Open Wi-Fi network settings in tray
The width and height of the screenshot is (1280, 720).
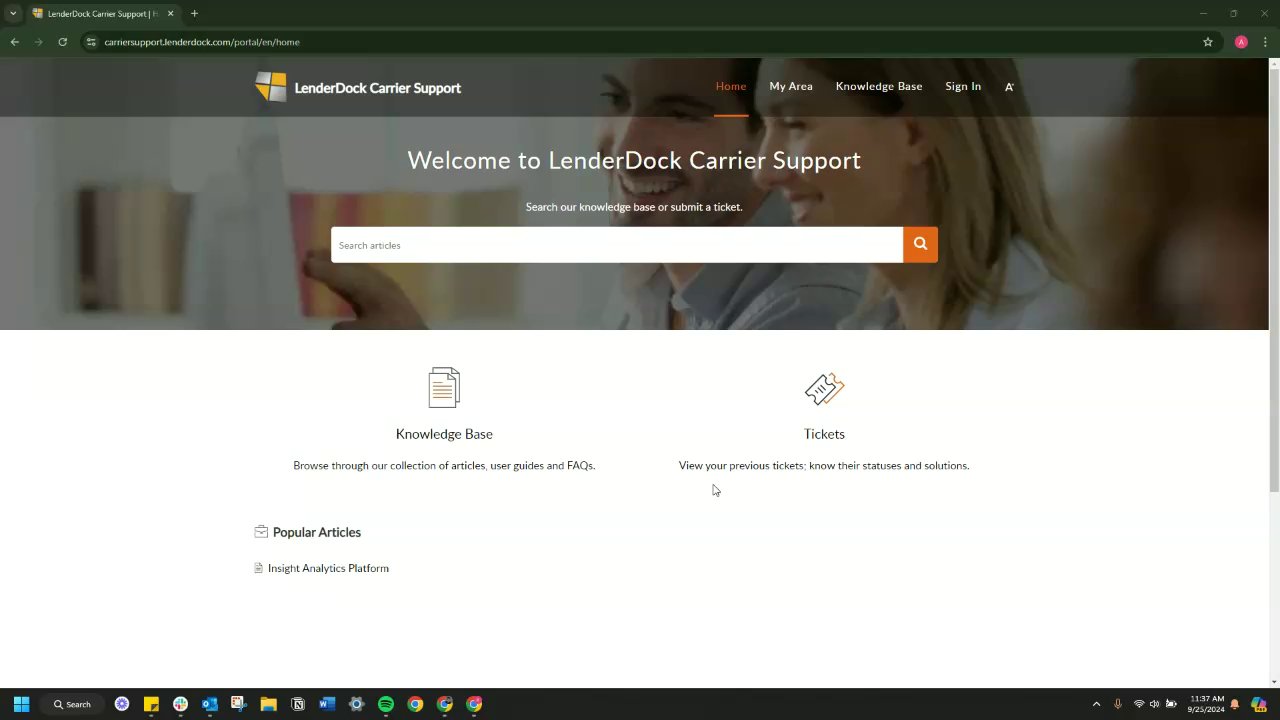(x=1138, y=704)
